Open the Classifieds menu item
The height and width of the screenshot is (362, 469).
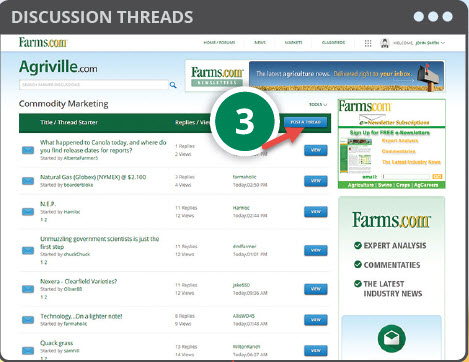pyautogui.click(x=333, y=43)
